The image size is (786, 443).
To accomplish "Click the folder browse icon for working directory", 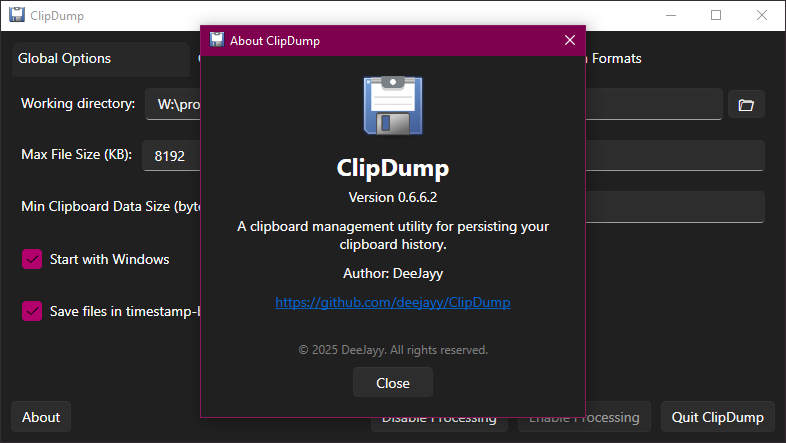I will pyautogui.click(x=745, y=104).
